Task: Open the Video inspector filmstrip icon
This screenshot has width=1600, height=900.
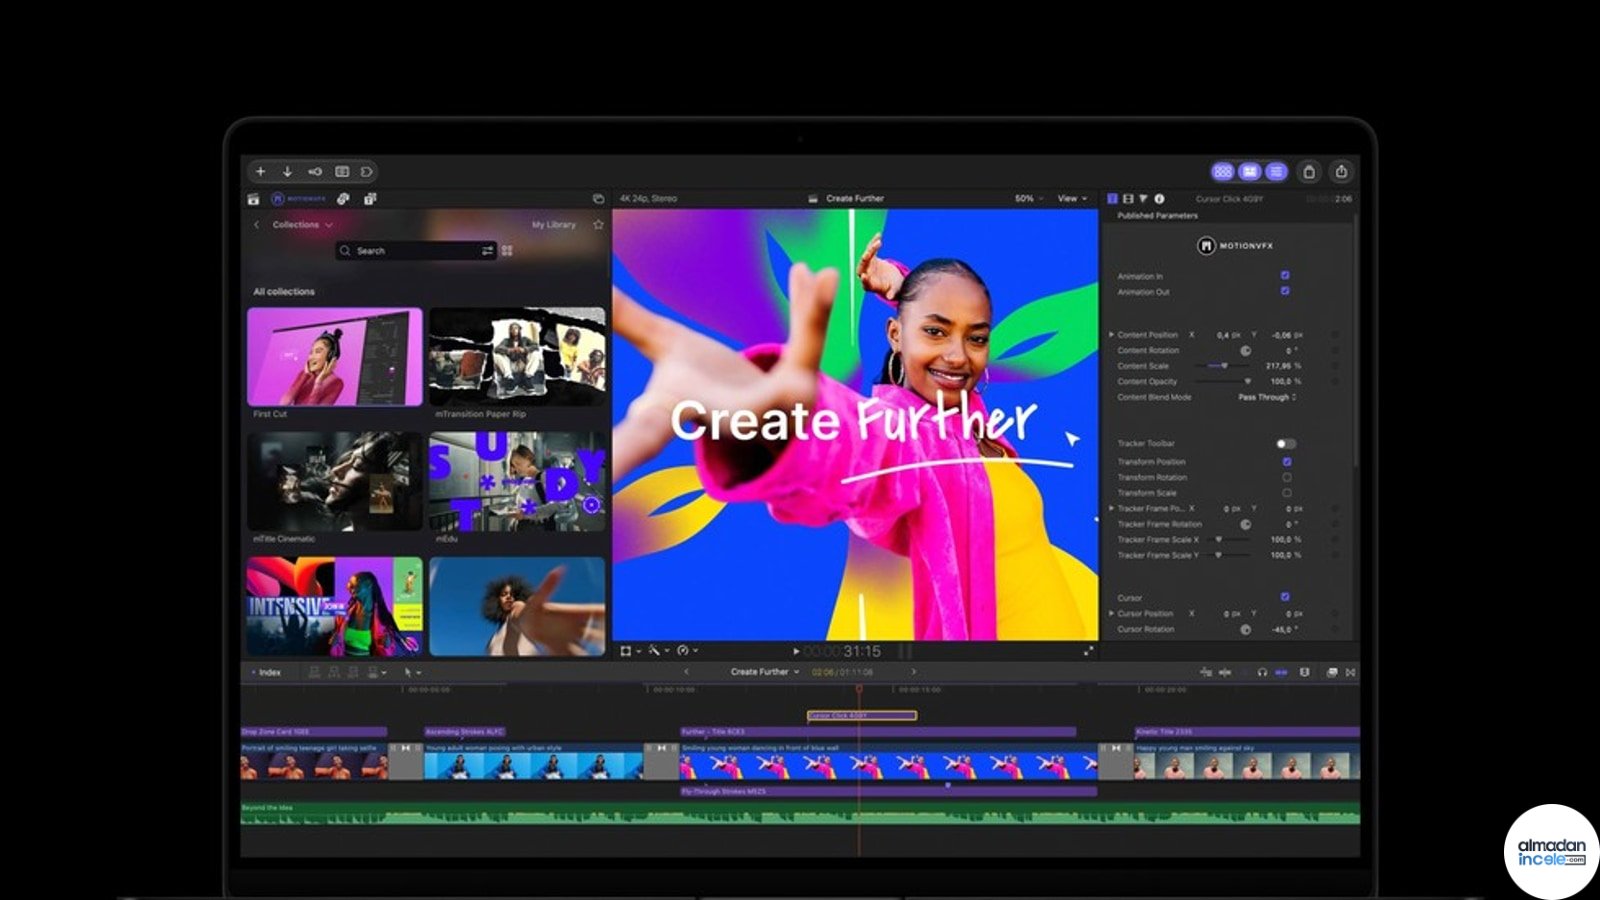Action: click(1128, 199)
